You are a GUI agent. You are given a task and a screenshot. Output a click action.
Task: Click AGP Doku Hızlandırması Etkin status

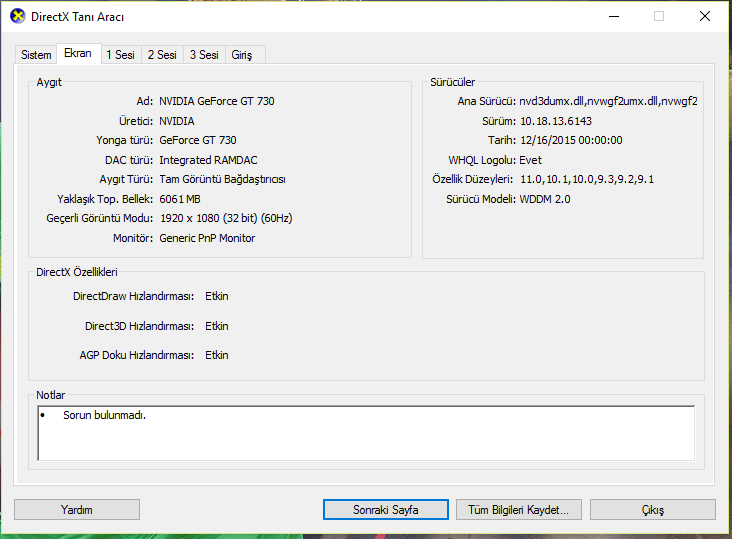click(217, 355)
